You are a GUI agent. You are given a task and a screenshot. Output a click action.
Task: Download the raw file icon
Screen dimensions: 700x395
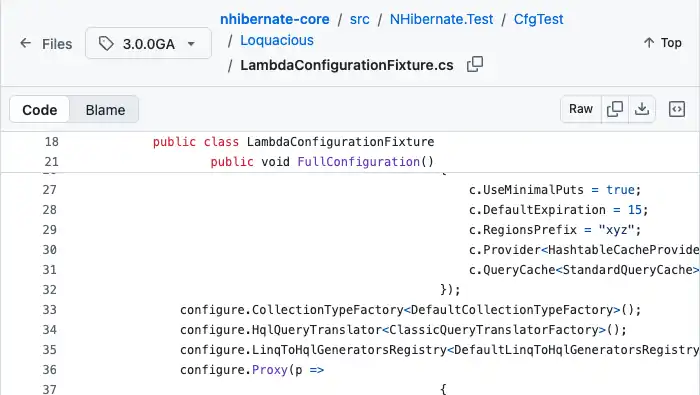coord(642,109)
